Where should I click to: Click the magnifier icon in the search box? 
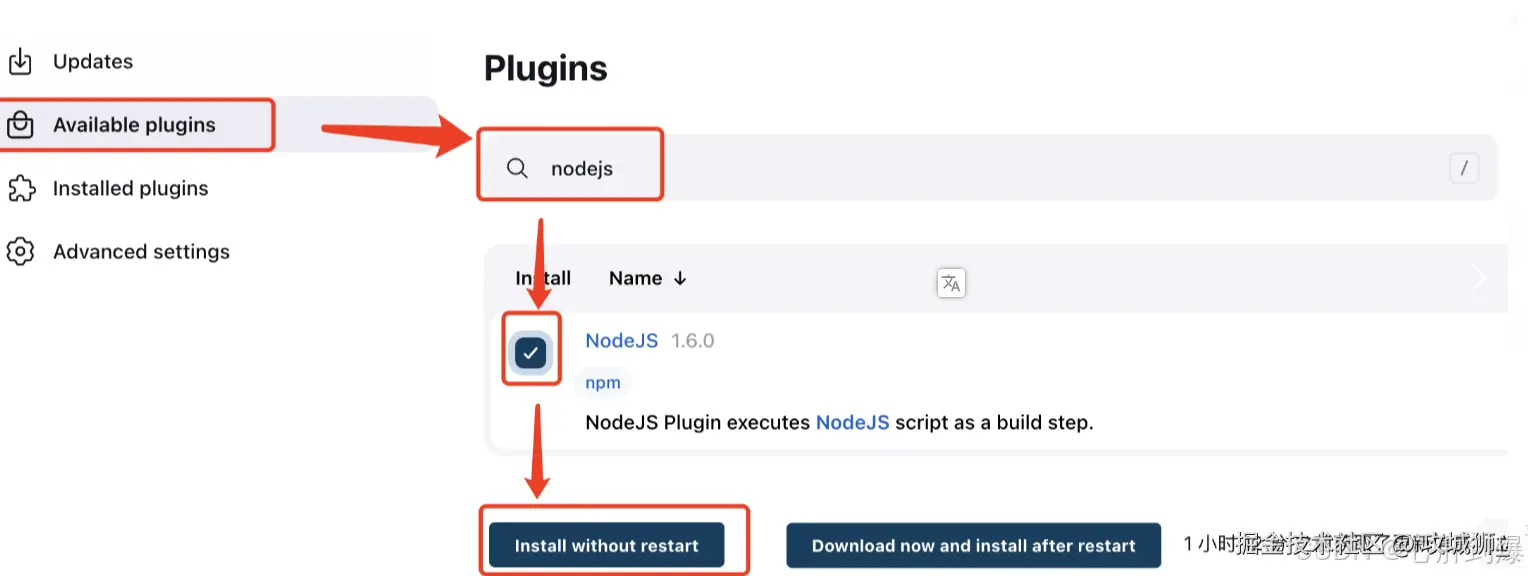click(x=517, y=168)
